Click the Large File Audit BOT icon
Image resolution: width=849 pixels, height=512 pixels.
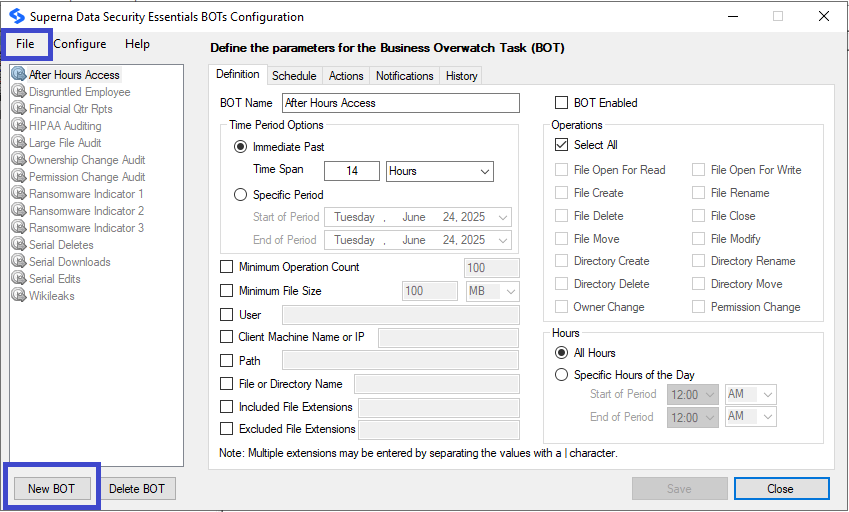[x=19, y=142]
